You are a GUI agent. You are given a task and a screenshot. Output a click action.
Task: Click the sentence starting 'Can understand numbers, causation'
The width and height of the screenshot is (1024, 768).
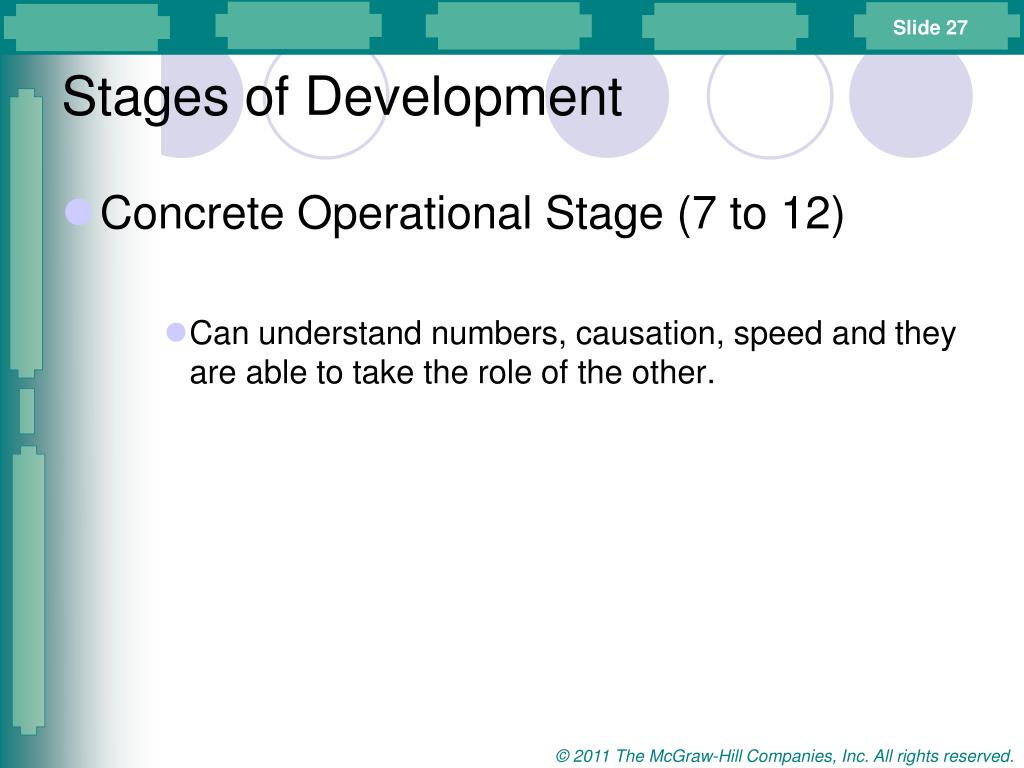(x=572, y=353)
